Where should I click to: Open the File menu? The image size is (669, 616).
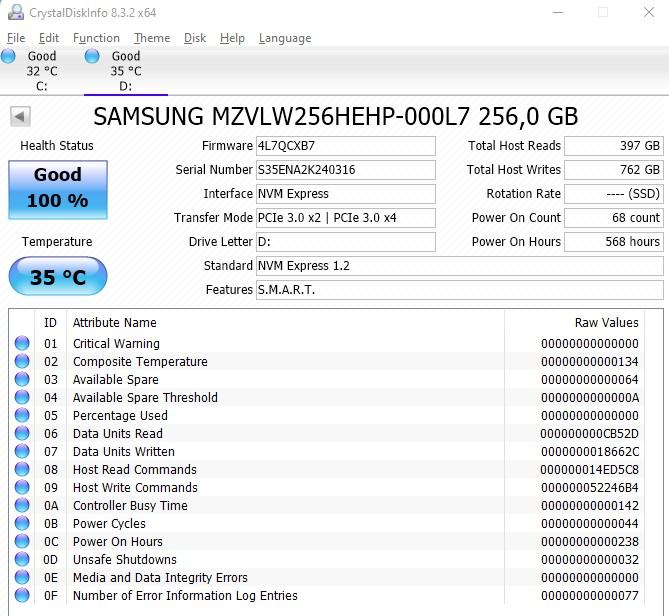(x=16, y=38)
